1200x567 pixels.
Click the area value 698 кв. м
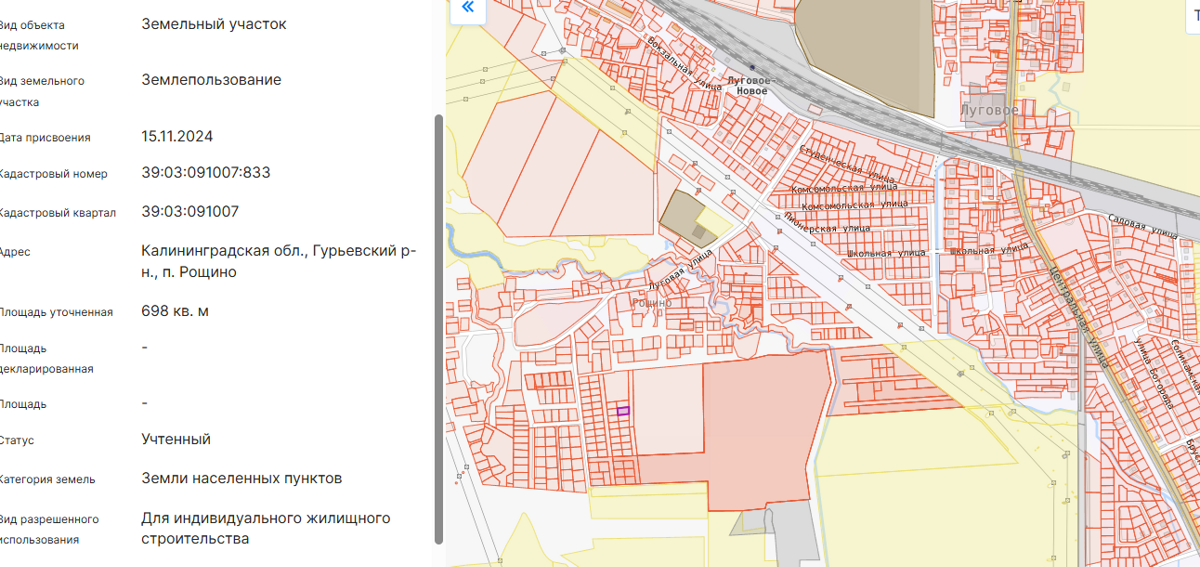[x=175, y=311]
